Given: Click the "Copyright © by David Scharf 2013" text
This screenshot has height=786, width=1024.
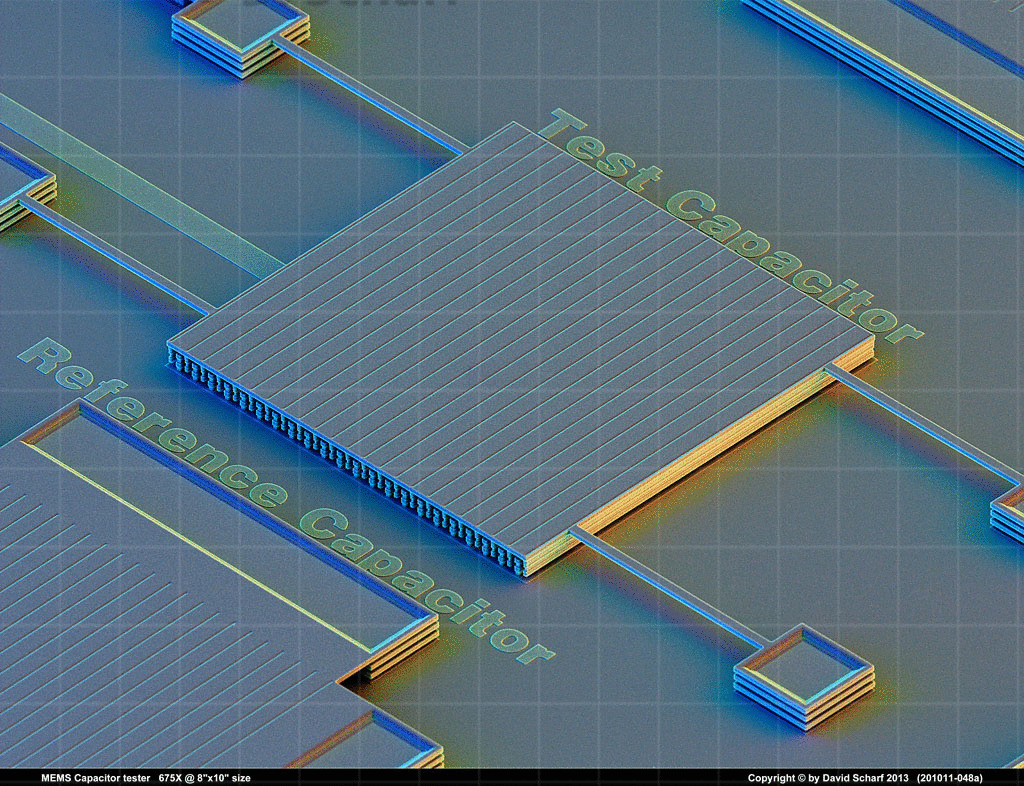Looking at the screenshot, I should [829, 778].
